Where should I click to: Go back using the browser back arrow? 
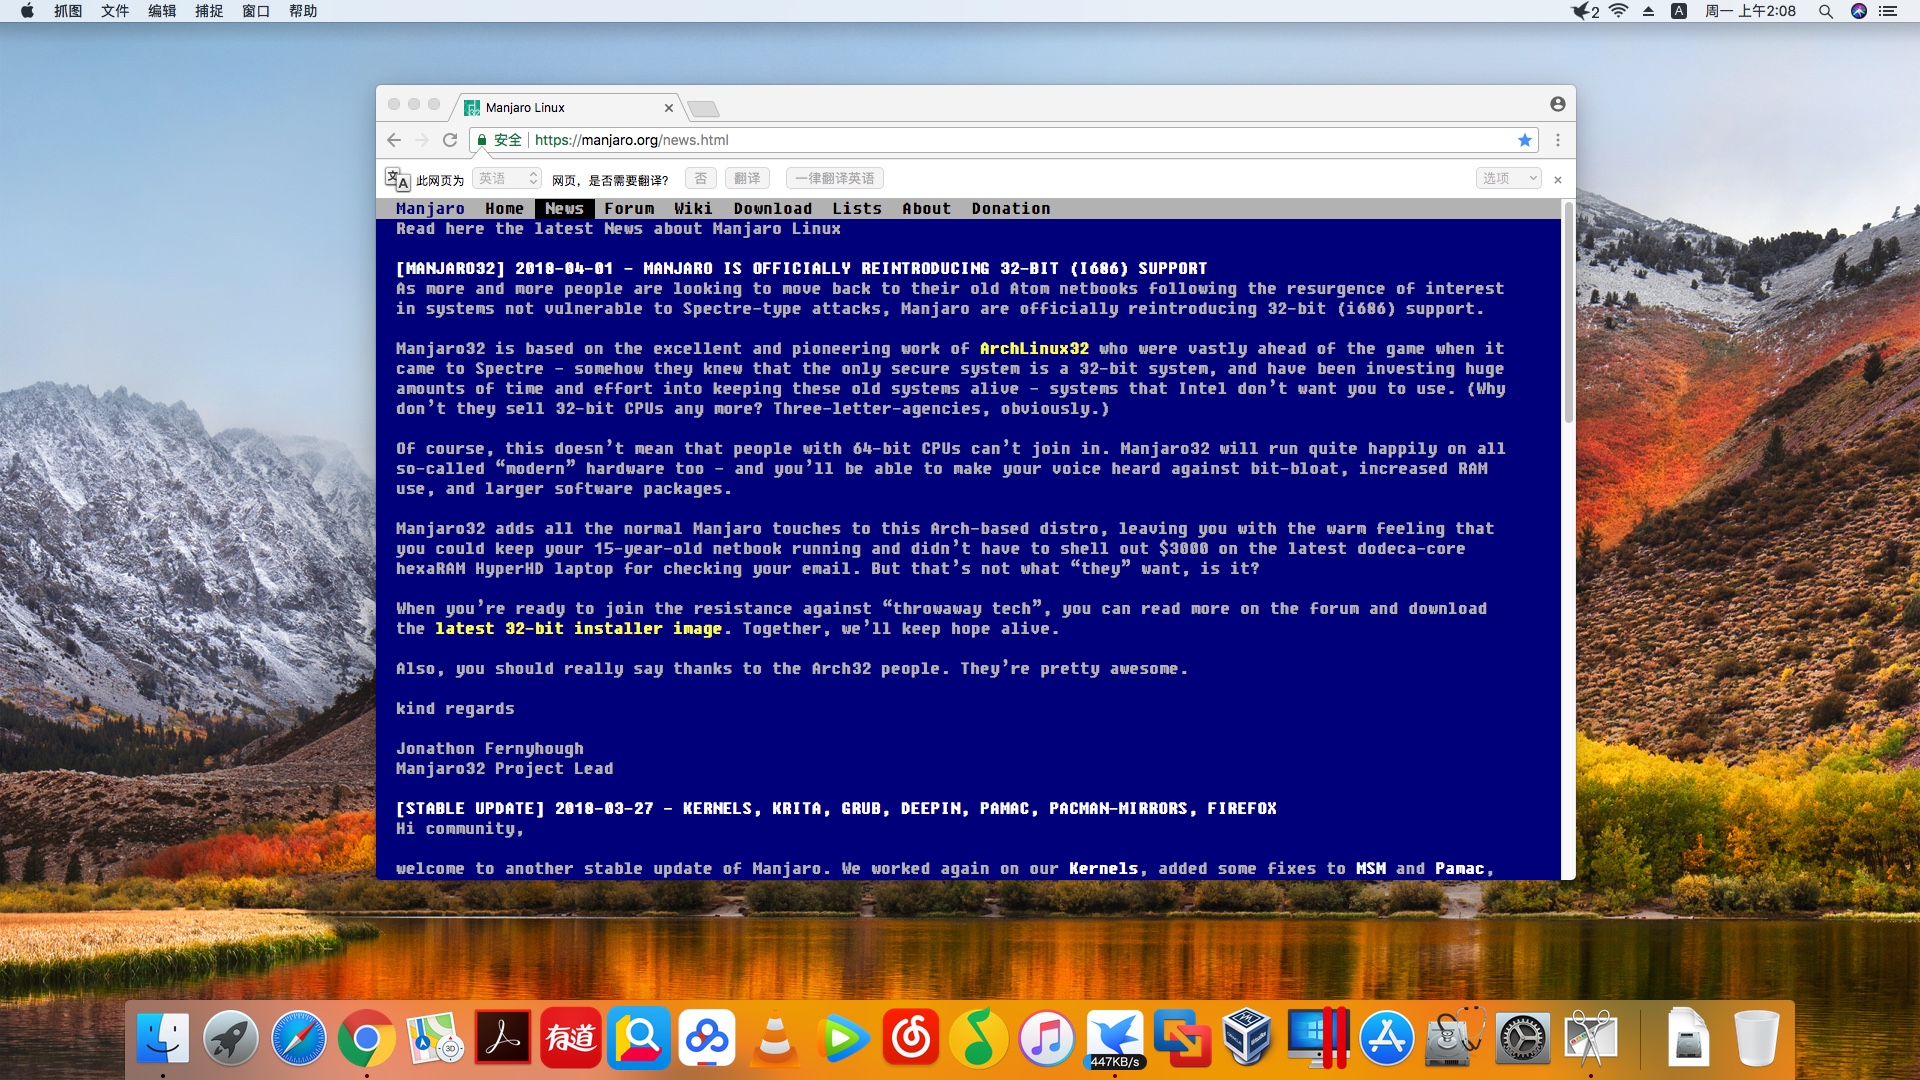[394, 140]
